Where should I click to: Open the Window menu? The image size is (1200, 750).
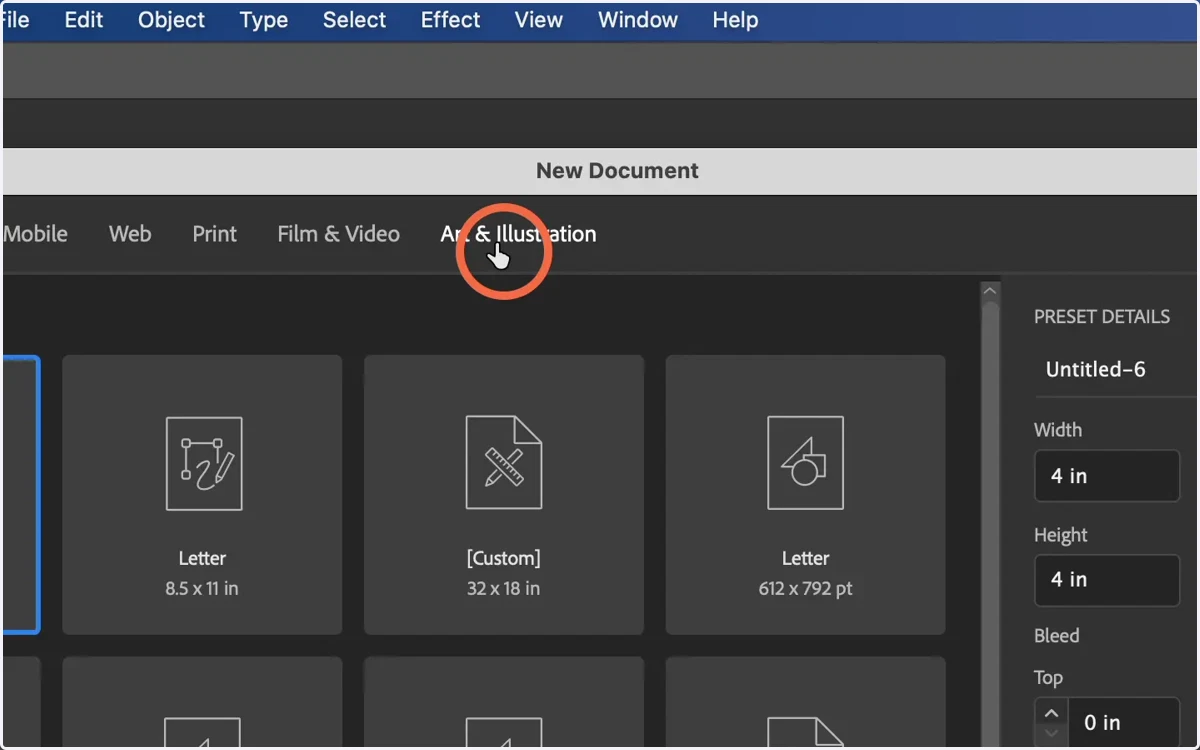click(x=638, y=20)
